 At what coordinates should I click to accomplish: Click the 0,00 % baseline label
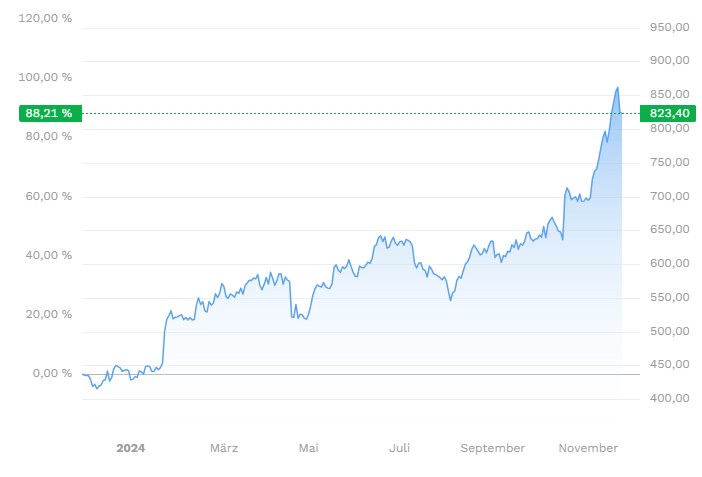coord(52,374)
